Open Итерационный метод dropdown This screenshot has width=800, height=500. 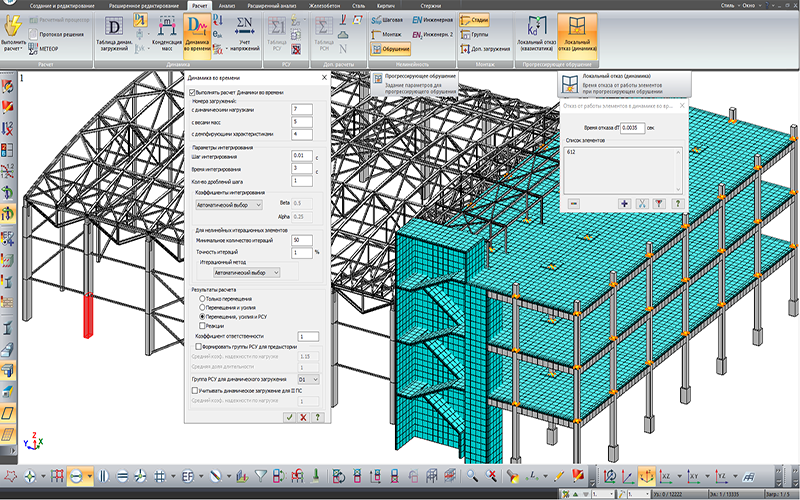(x=248, y=271)
